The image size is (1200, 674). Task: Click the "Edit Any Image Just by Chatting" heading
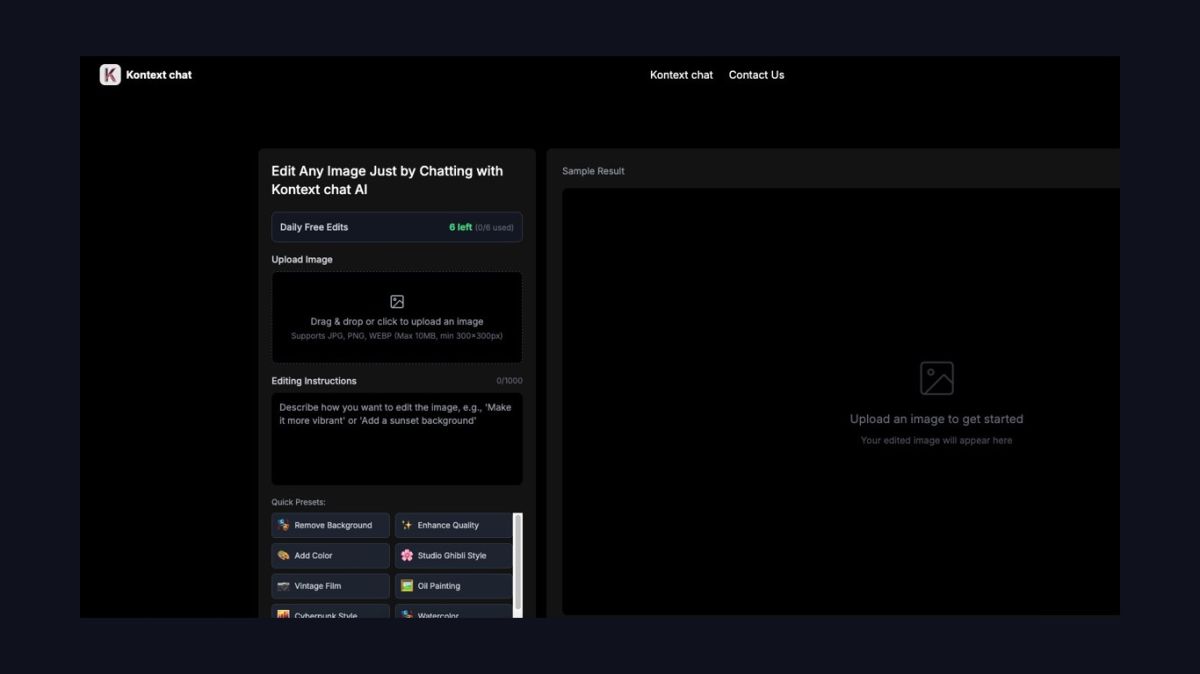[x=387, y=180]
